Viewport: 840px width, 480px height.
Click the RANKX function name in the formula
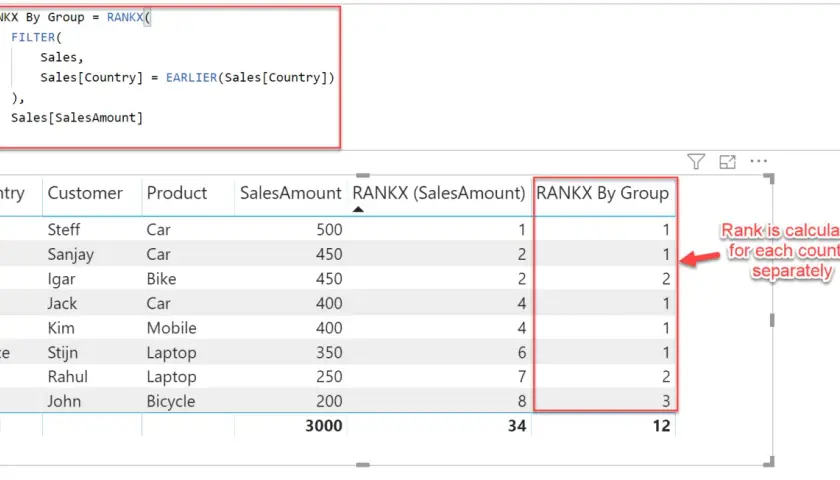(x=125, y=17)
